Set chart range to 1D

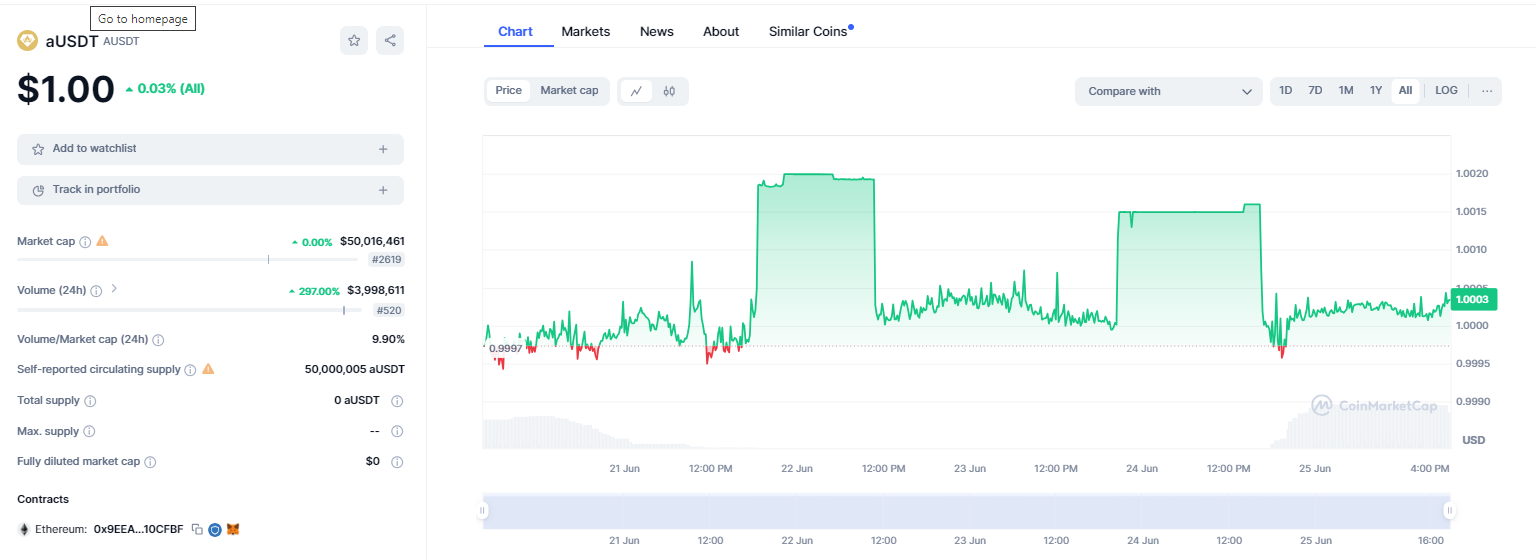(1286, 91)
